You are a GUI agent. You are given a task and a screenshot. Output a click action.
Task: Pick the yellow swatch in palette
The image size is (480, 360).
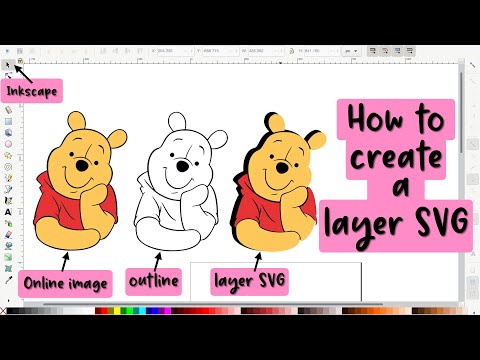117,311
